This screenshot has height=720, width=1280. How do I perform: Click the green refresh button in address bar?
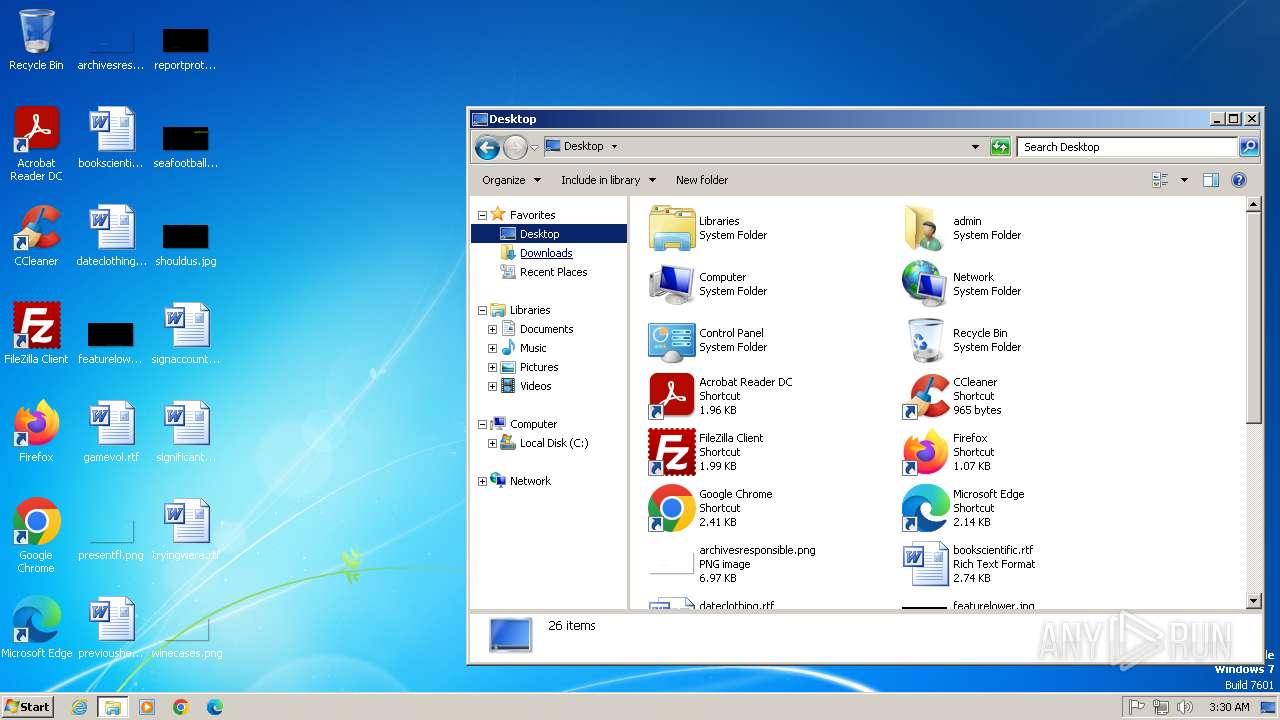[1000, 147]
